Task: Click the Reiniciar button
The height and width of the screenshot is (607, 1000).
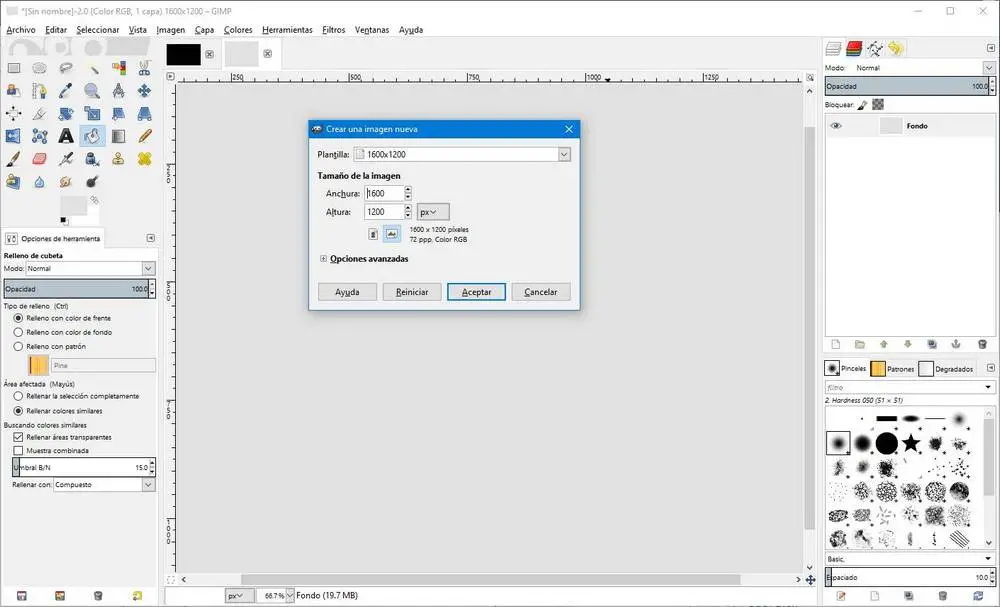Action: tap(412, 292)
